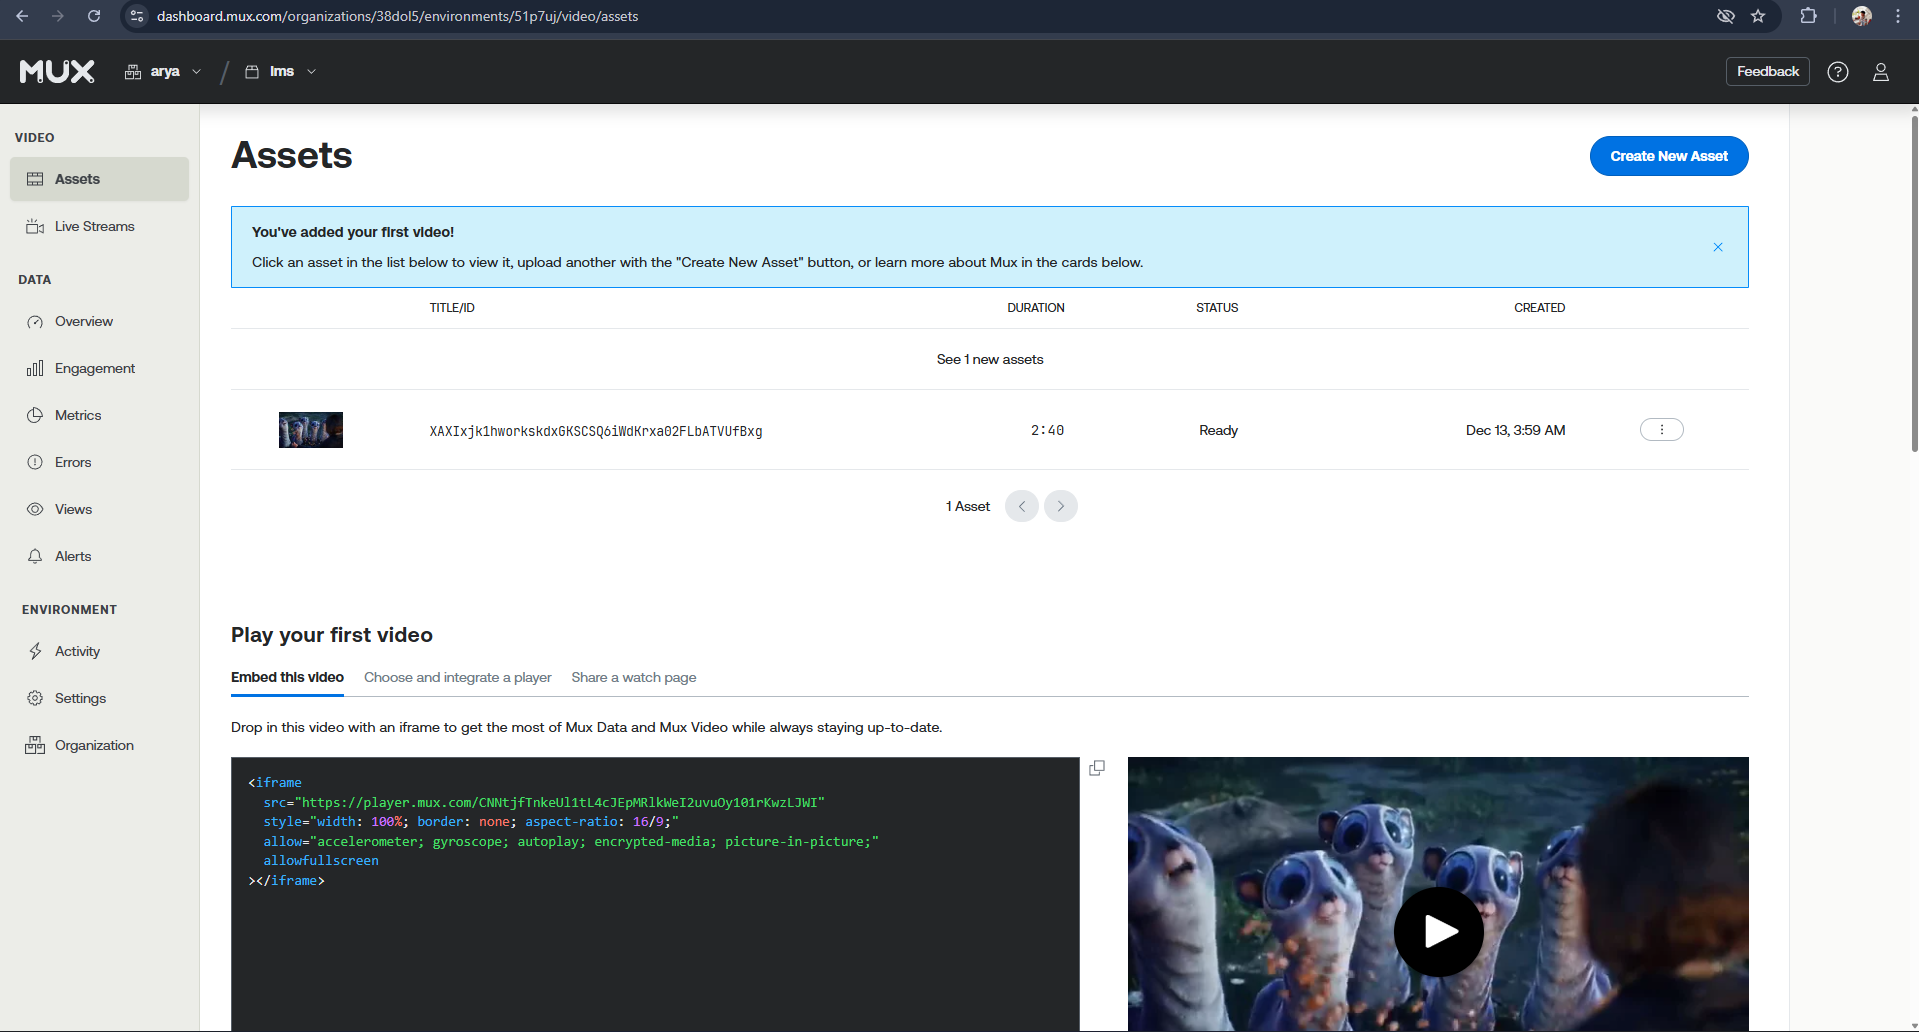Go to next assets page arrow
Image resolution: width=1919 pixels, height=1032 pixels.
click(1060, 506)
